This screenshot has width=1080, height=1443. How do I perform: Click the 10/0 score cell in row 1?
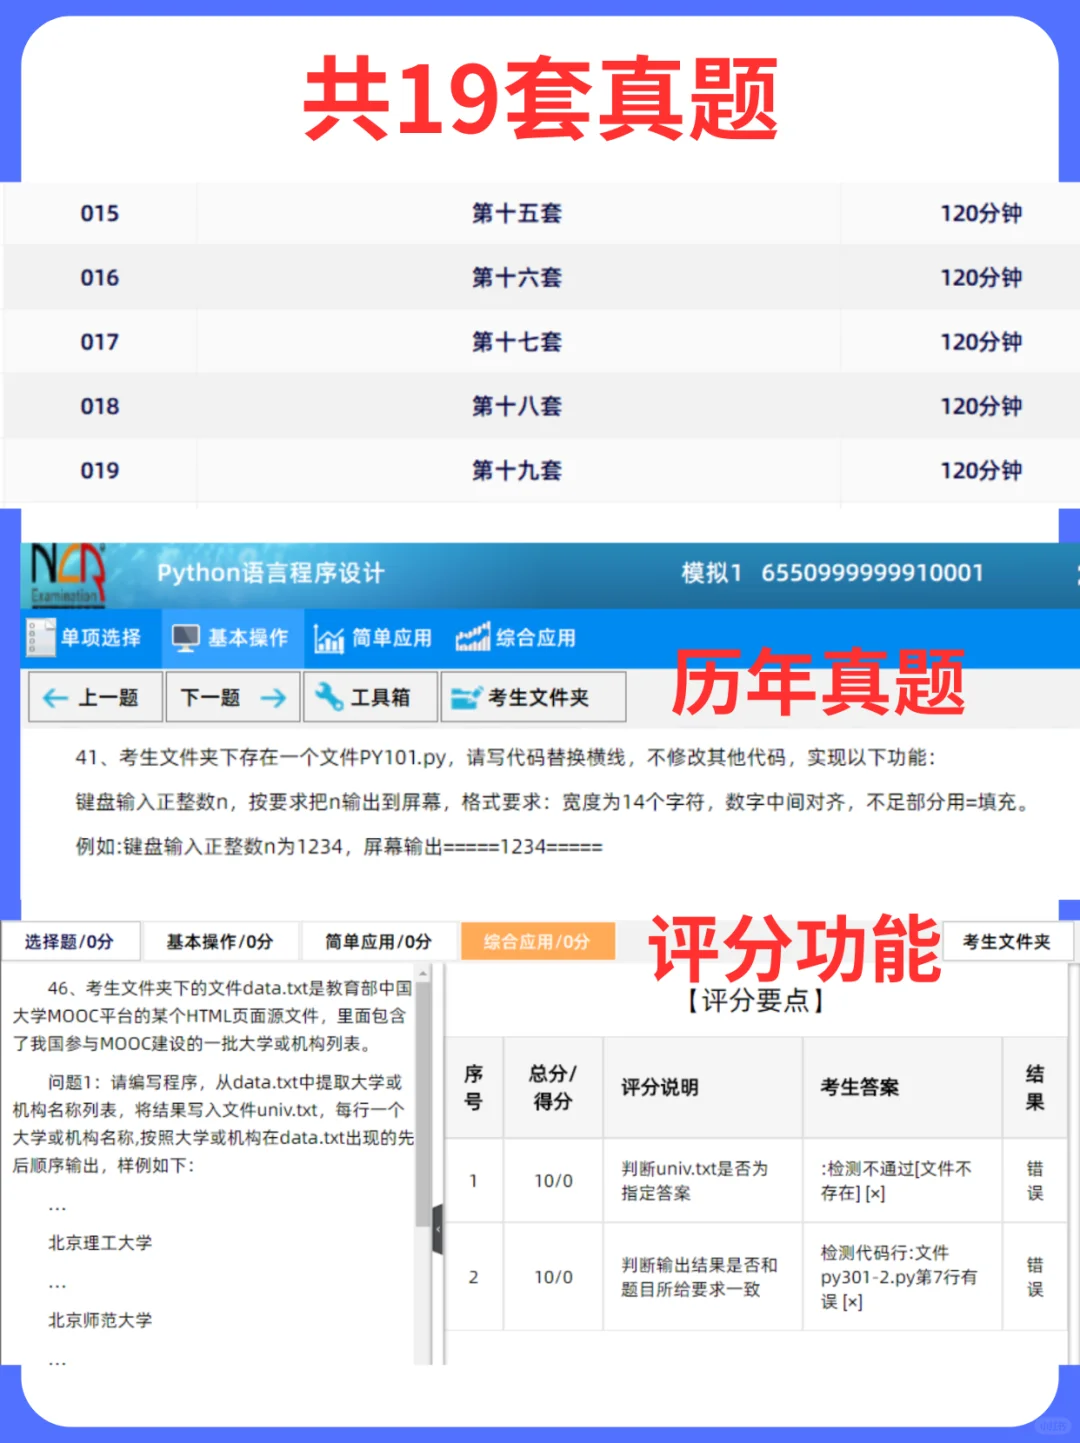point(553,1181)
